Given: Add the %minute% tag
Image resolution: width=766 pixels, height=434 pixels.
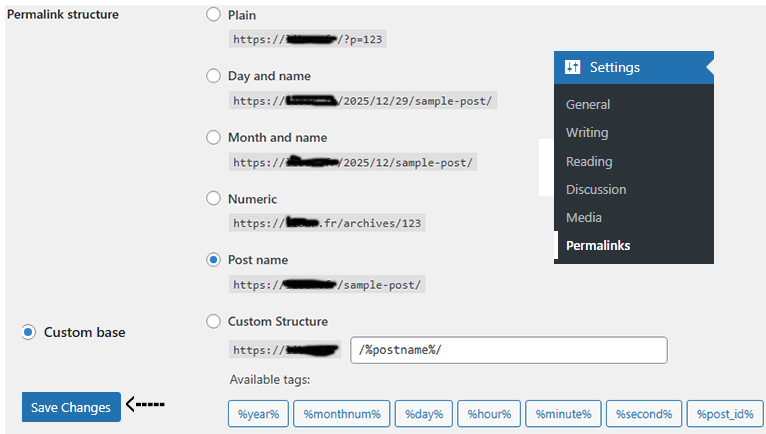Looking at the screenshot, I should [563, 414].
